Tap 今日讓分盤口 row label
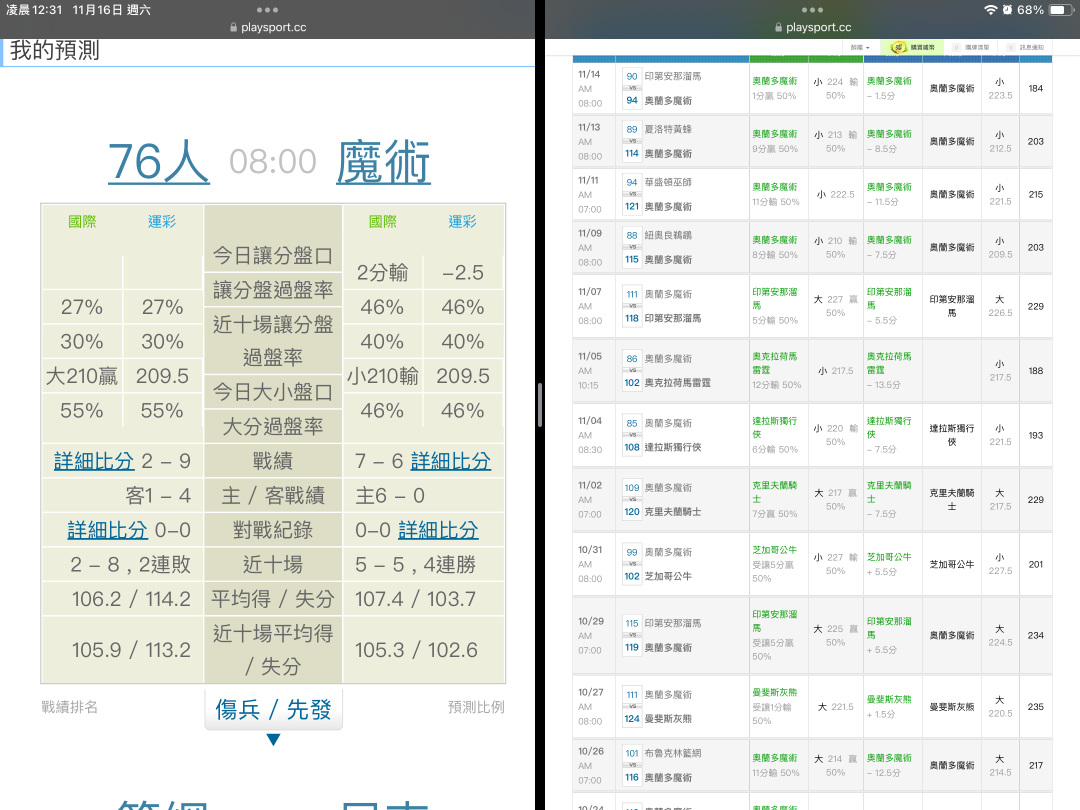The image size is (1080, 810). 273,256
